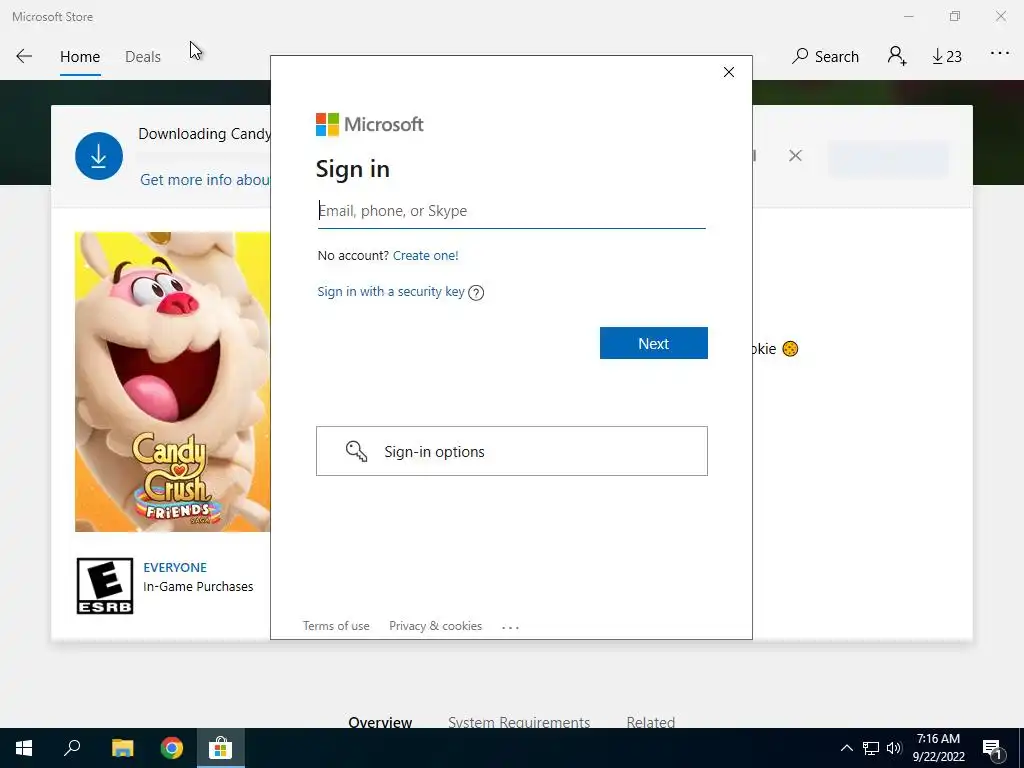1024x768 pixels.
Task: Click the cookie emoji in the description
Action: [790, 349]
